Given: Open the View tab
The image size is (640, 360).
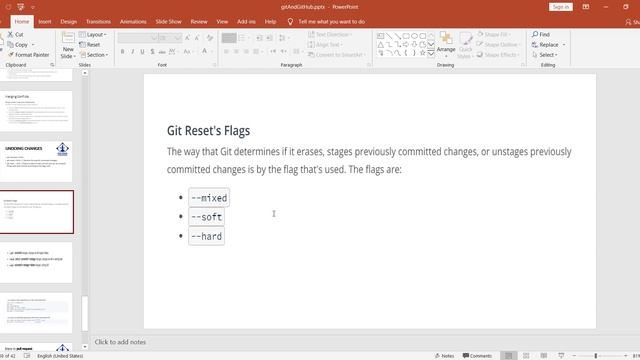Looking at the screenshot, I should point(222,22).
